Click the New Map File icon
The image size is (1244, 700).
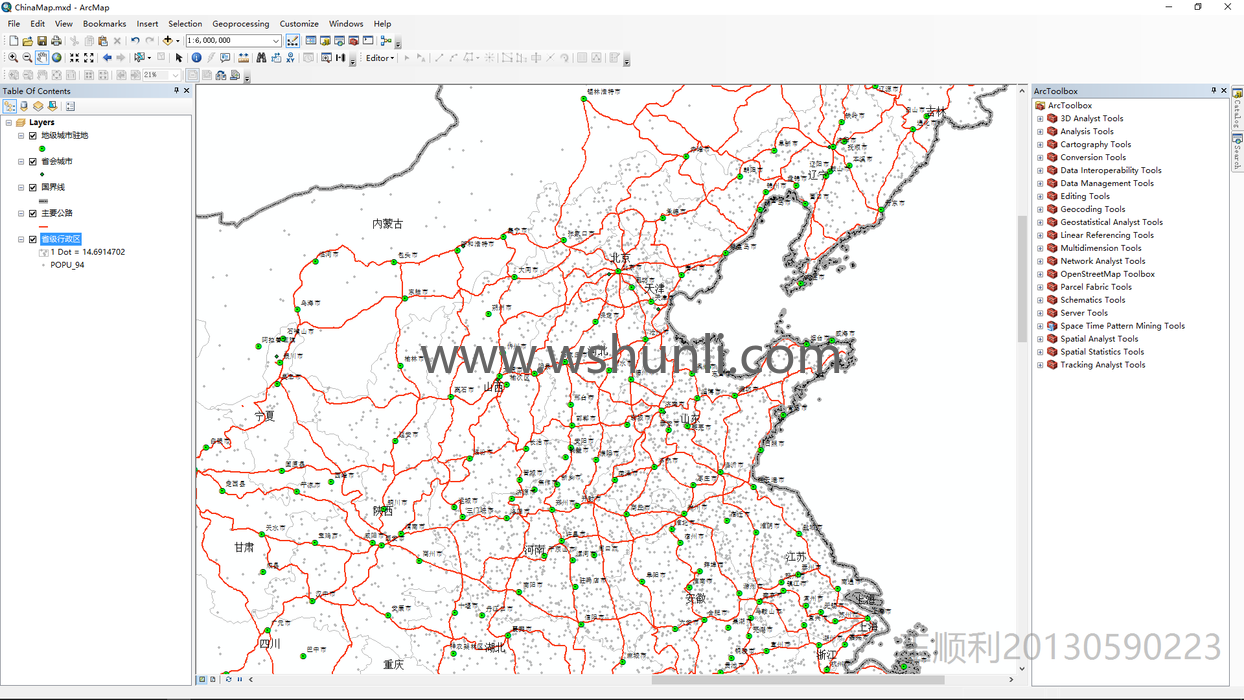13,41
